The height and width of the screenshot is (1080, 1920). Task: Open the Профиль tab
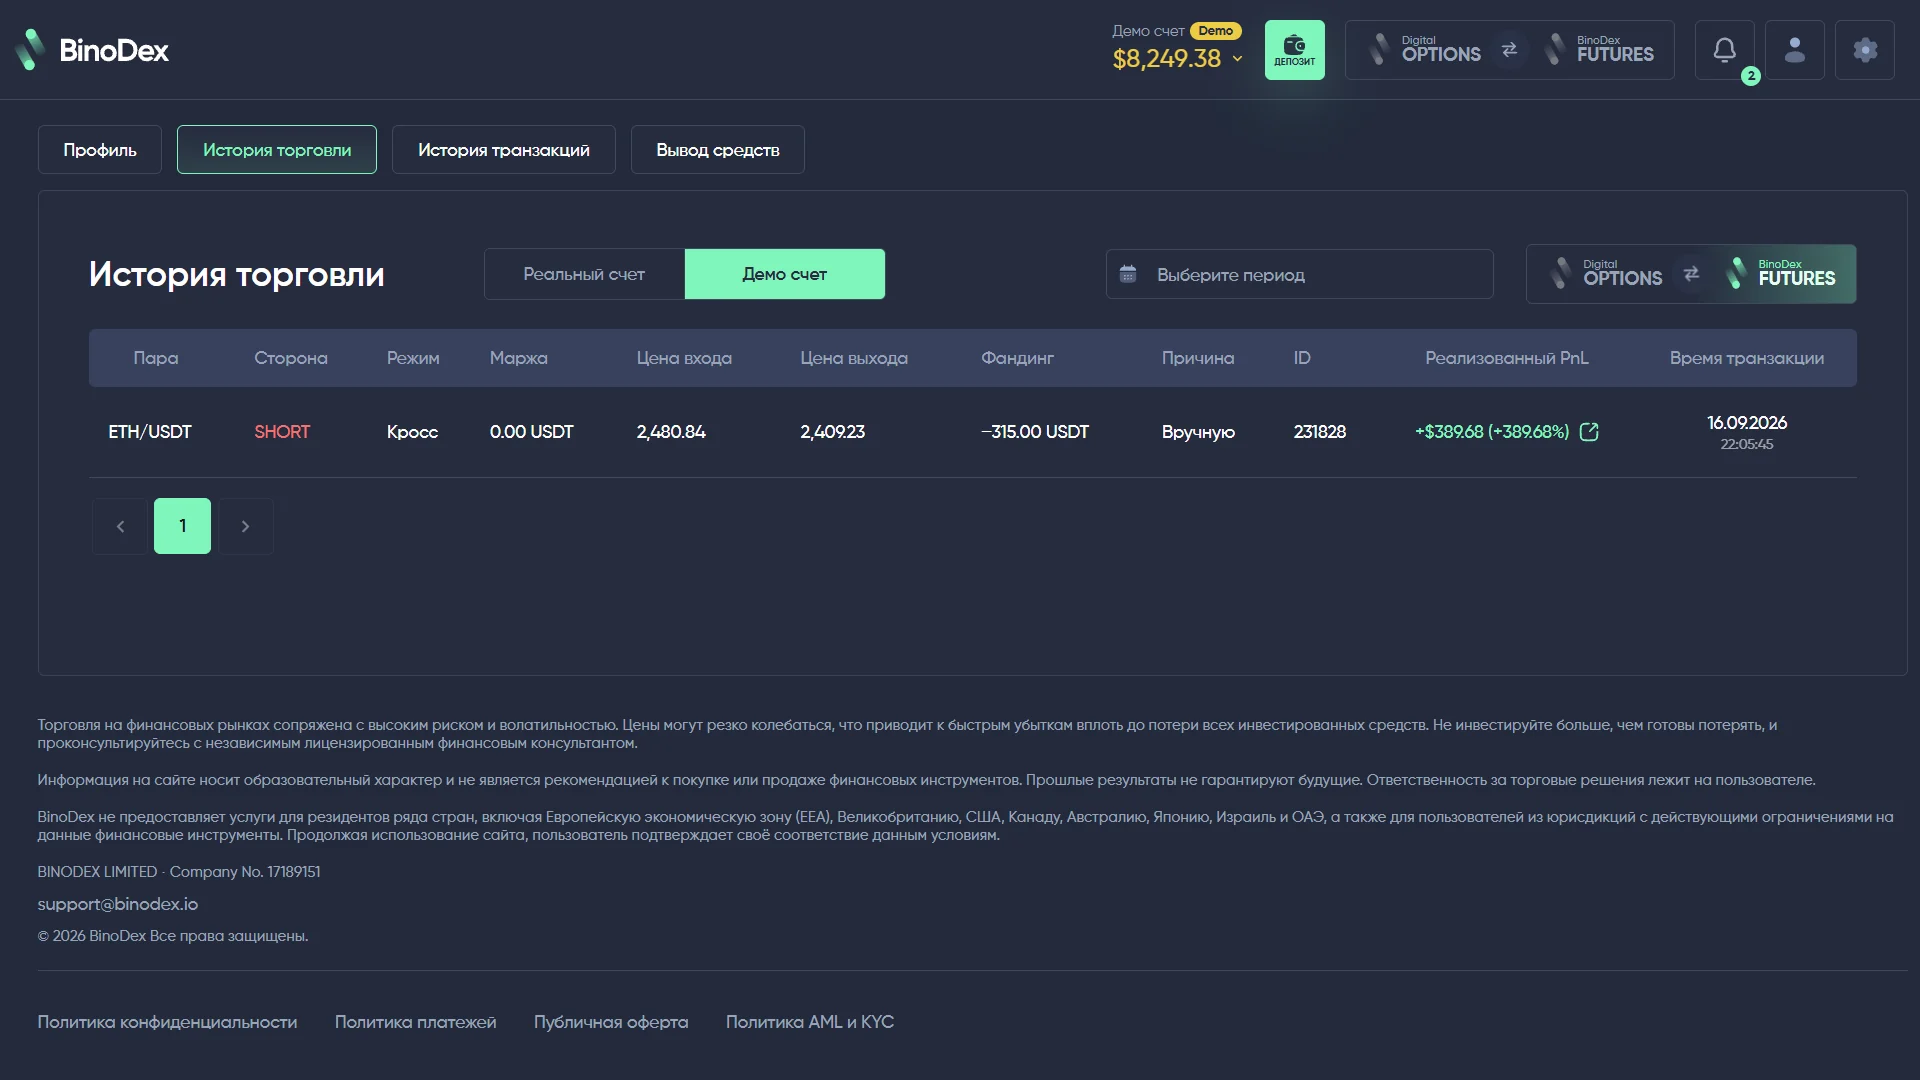(x=100, y=150)
